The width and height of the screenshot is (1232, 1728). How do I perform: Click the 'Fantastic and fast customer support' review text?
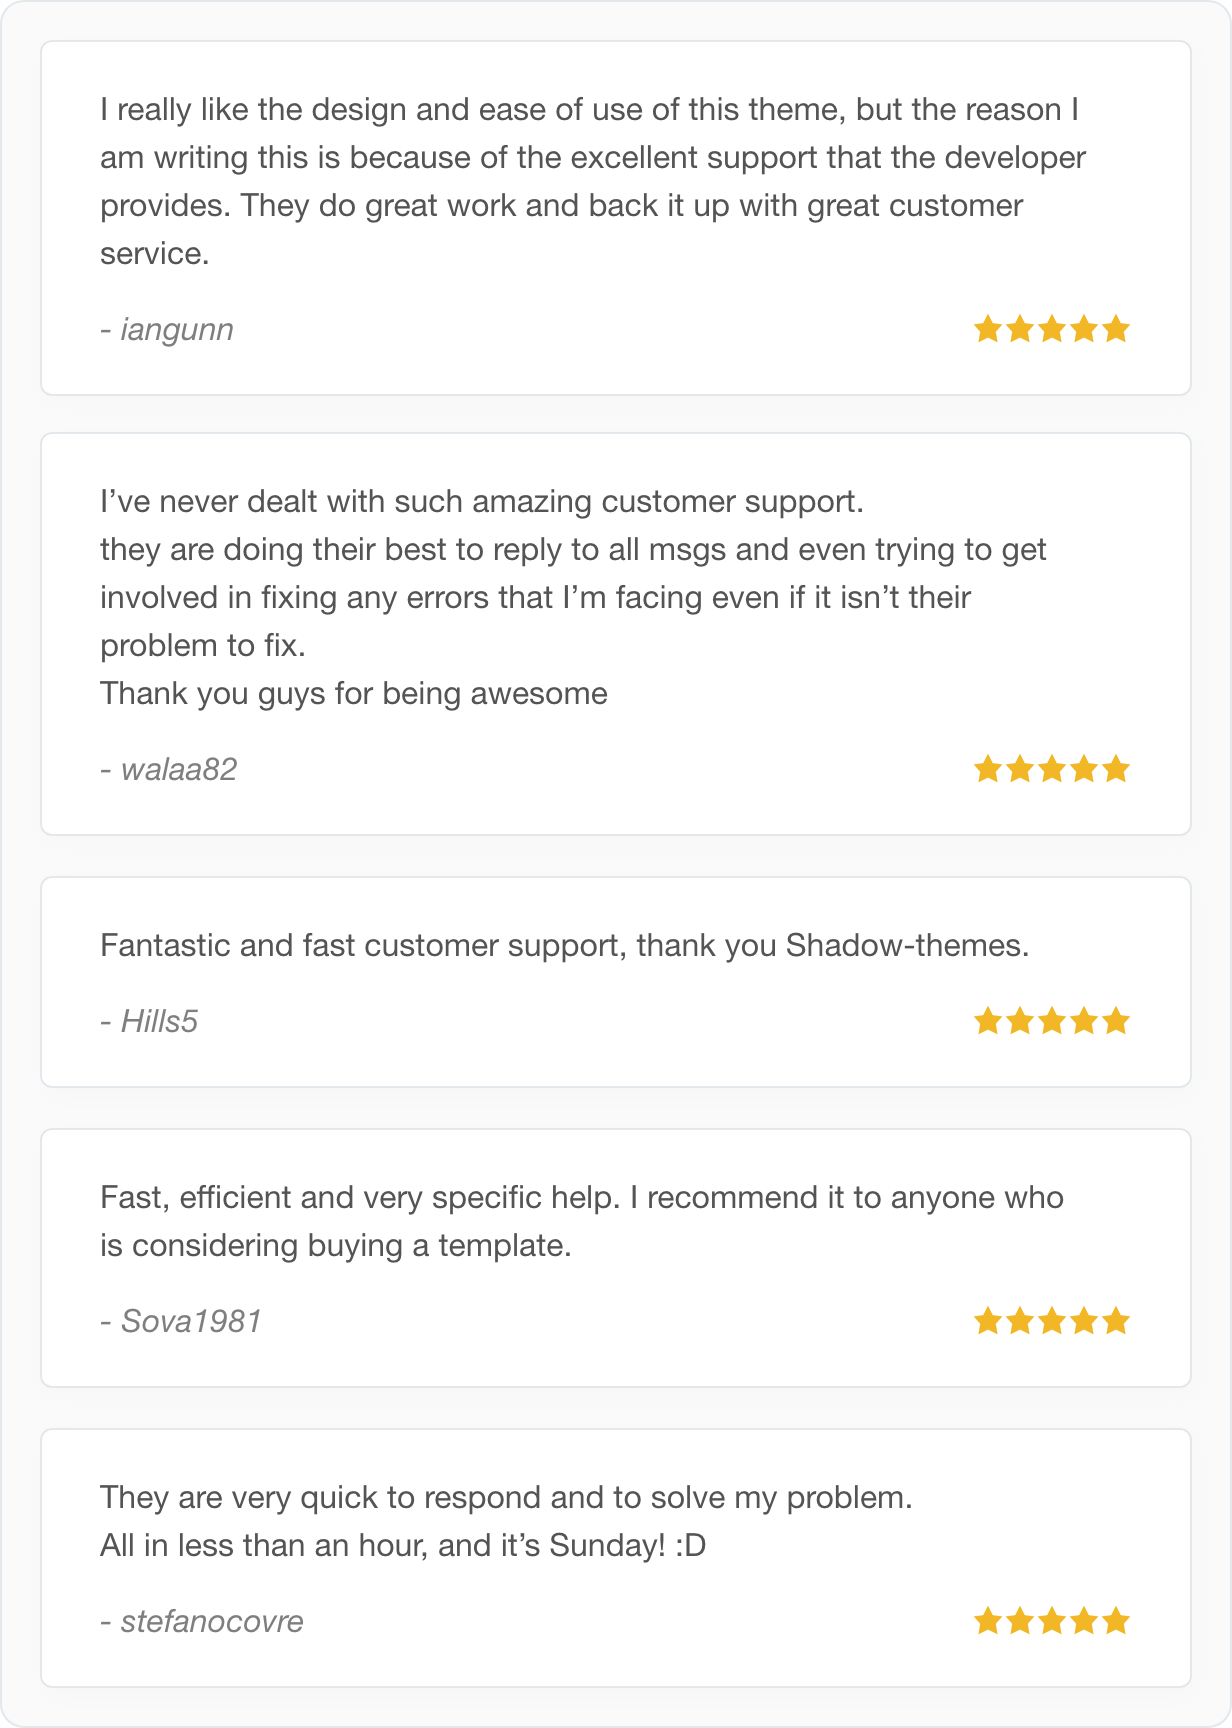pyautogui.click(x=565, y=945)
